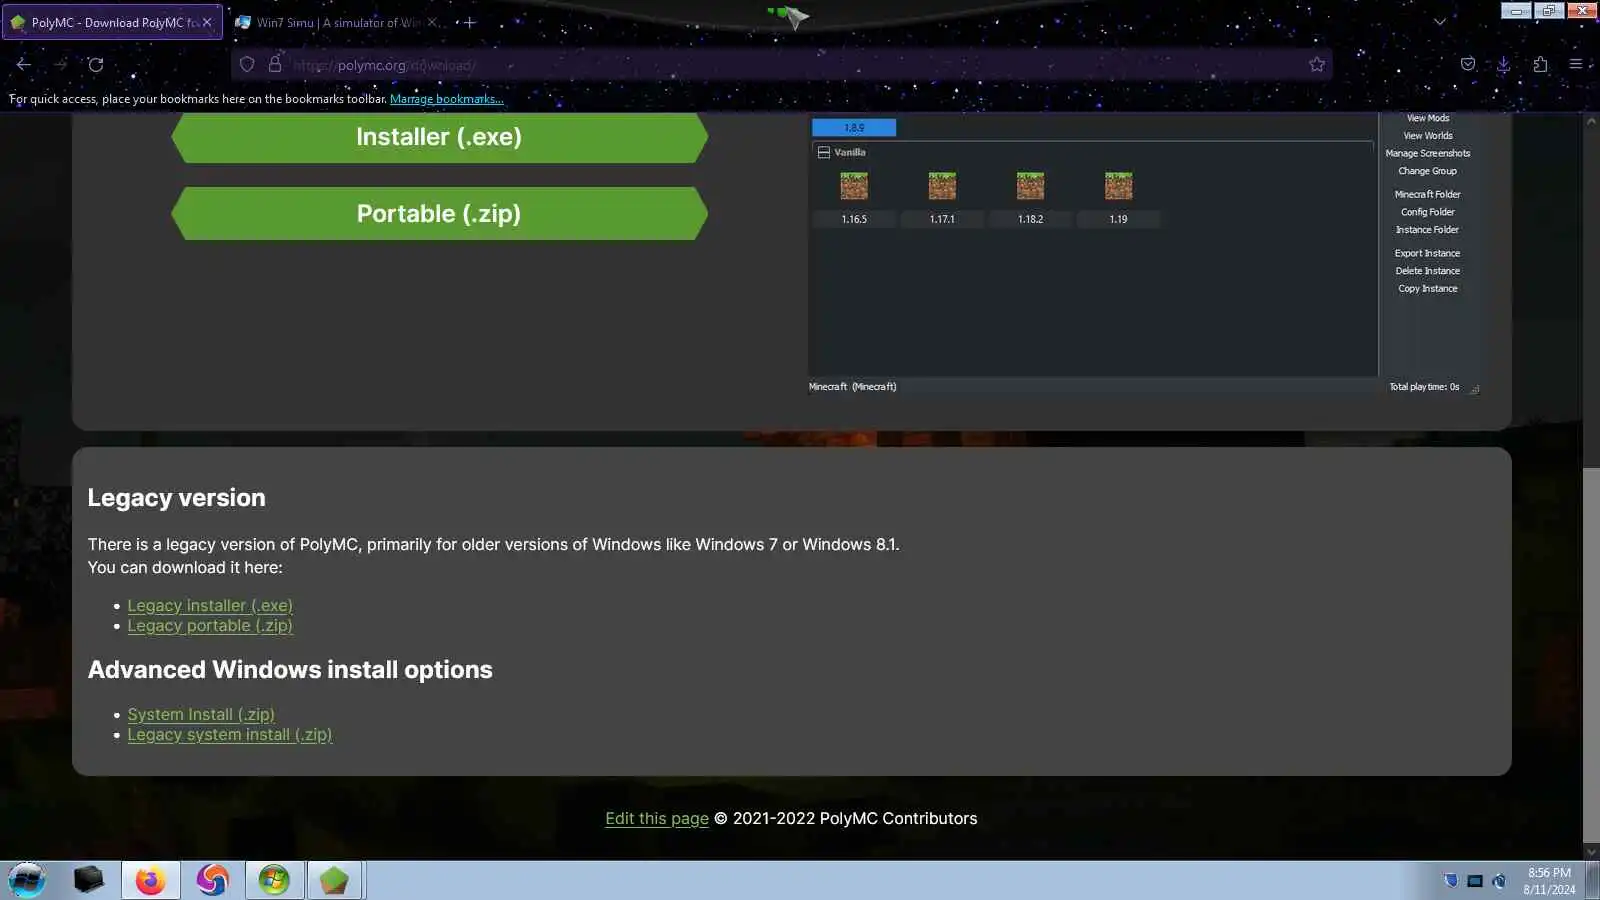1600x900 pixels.
Task: Click View Mods in preview sidebar
Action: coord(1428,118)
